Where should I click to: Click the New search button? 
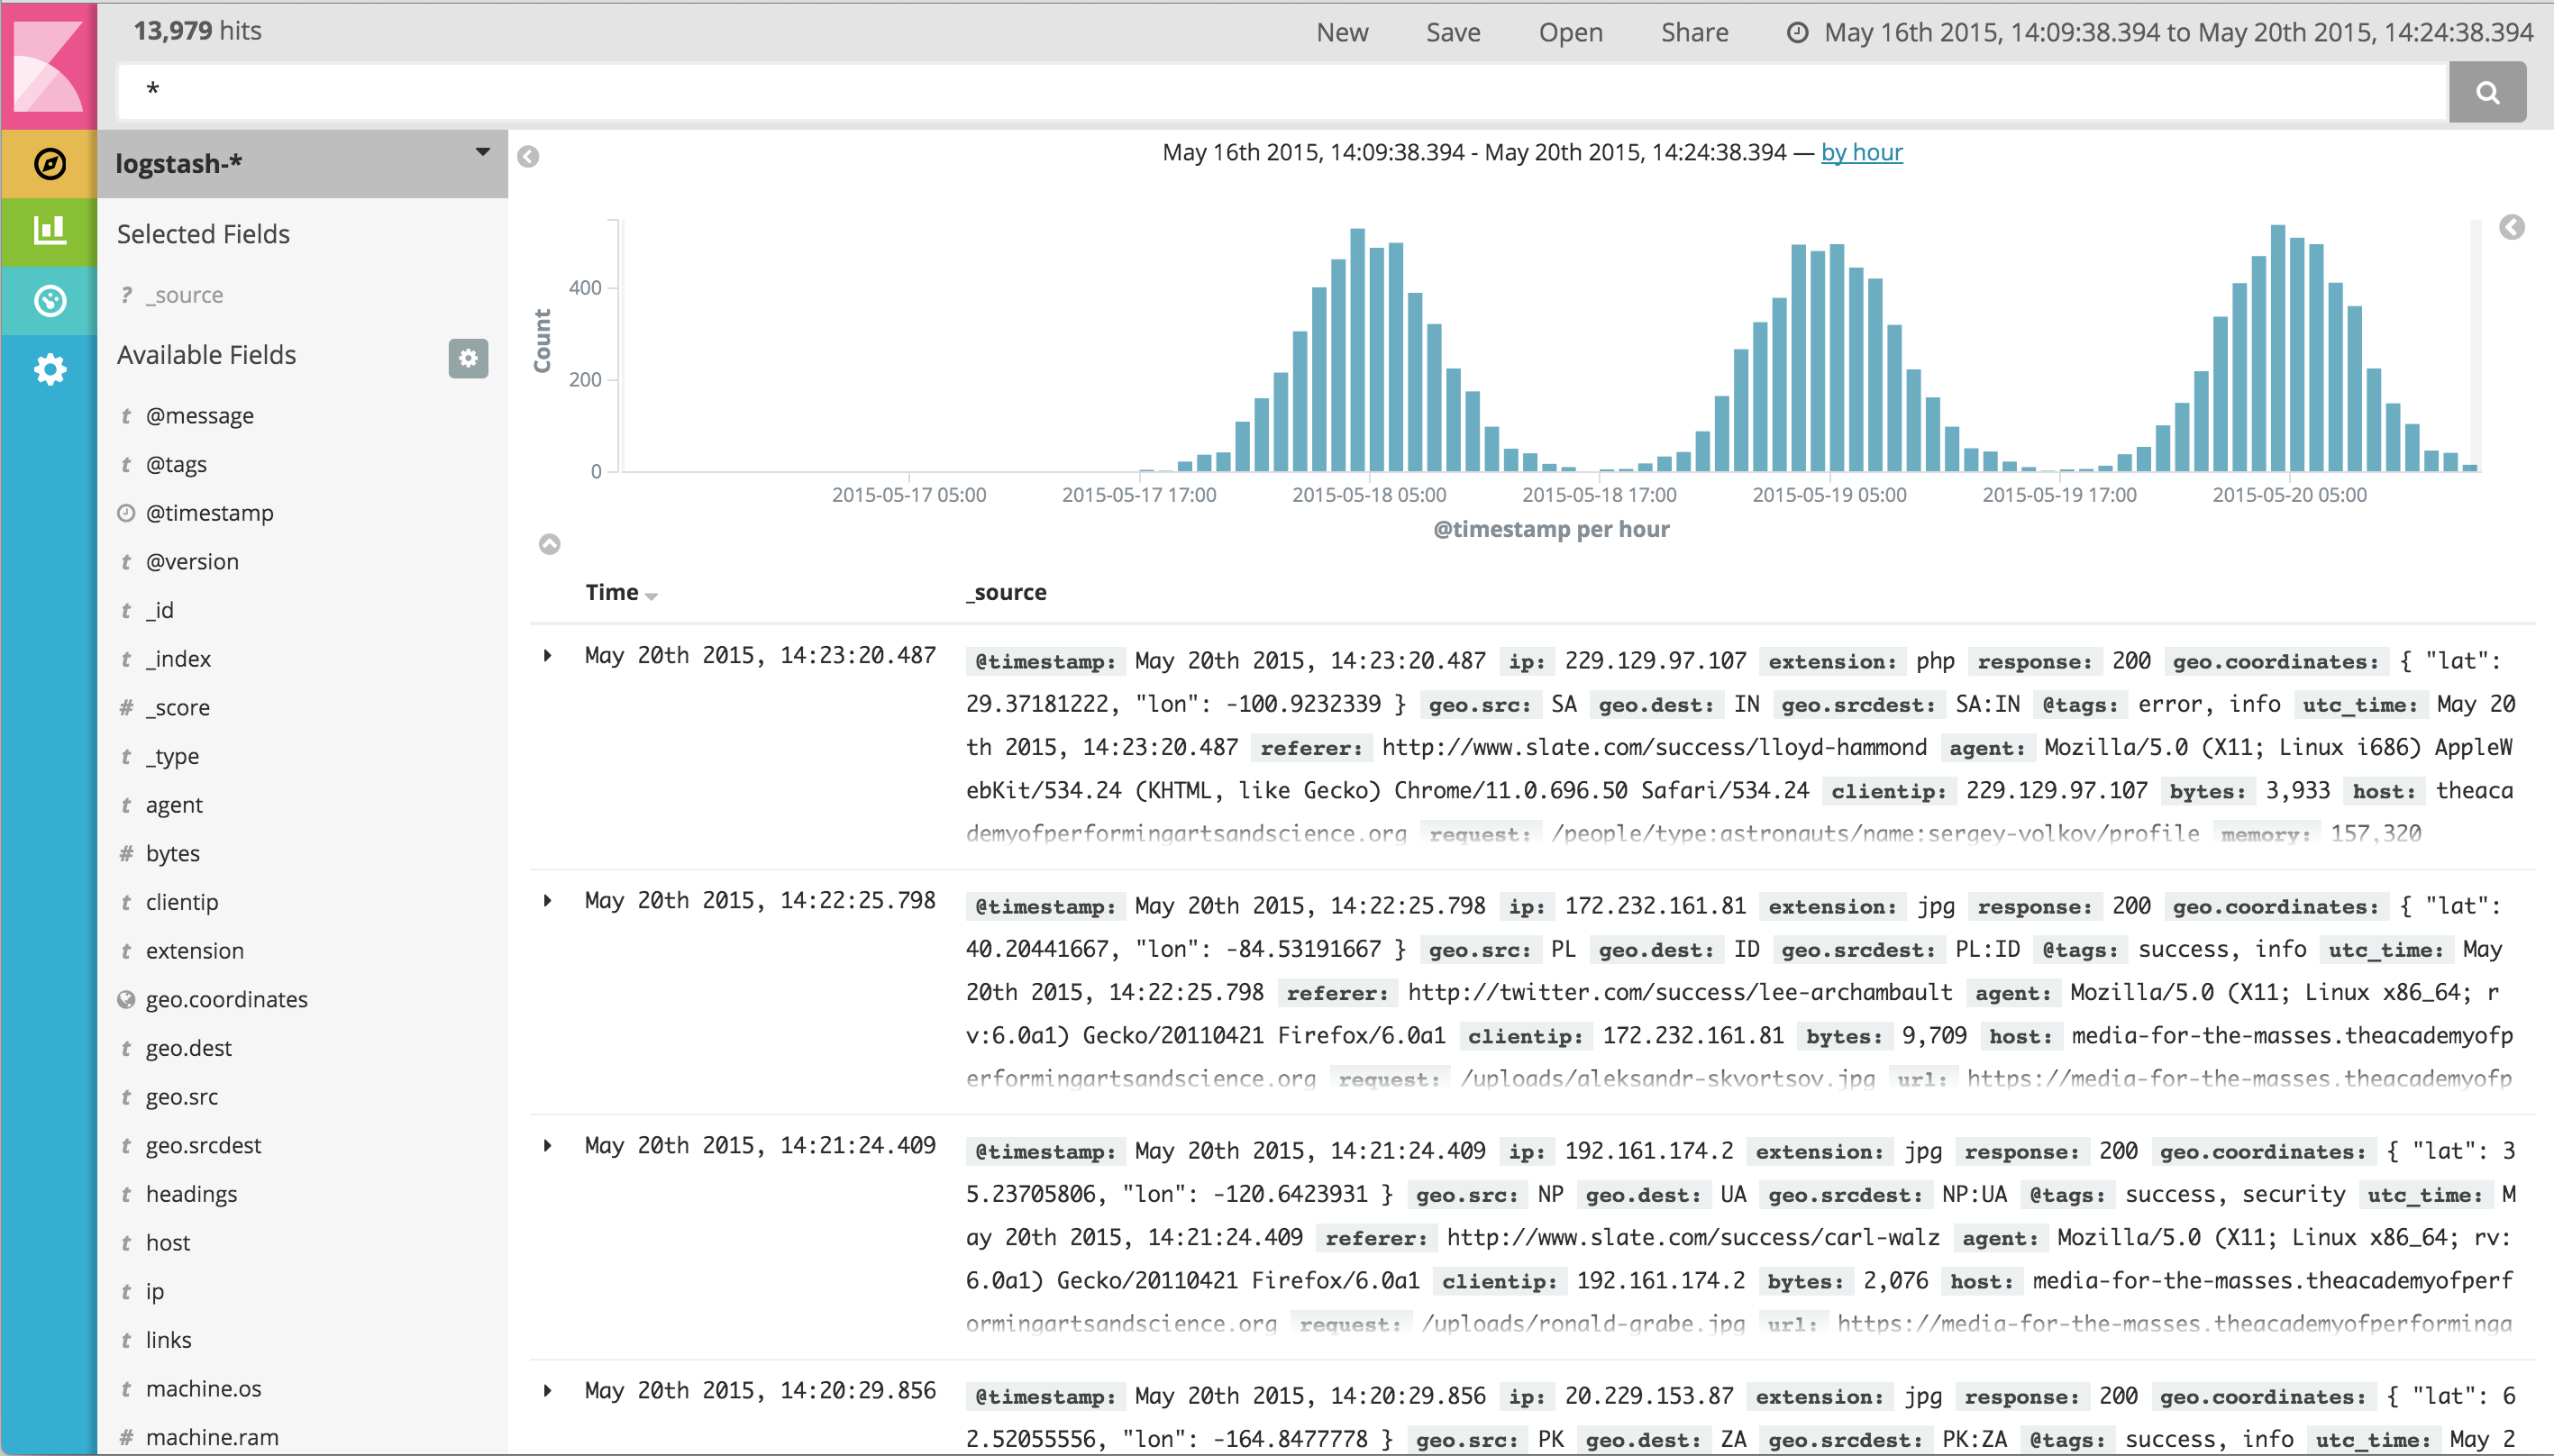(x=1341, y=32)
